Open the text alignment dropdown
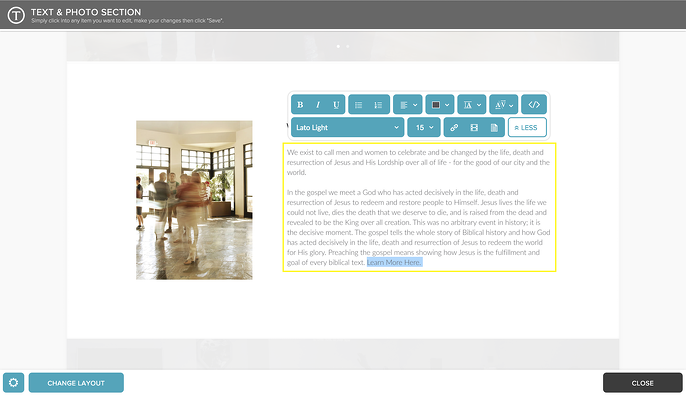This screenshot has width=686, height=395. [x=408, y=105]
